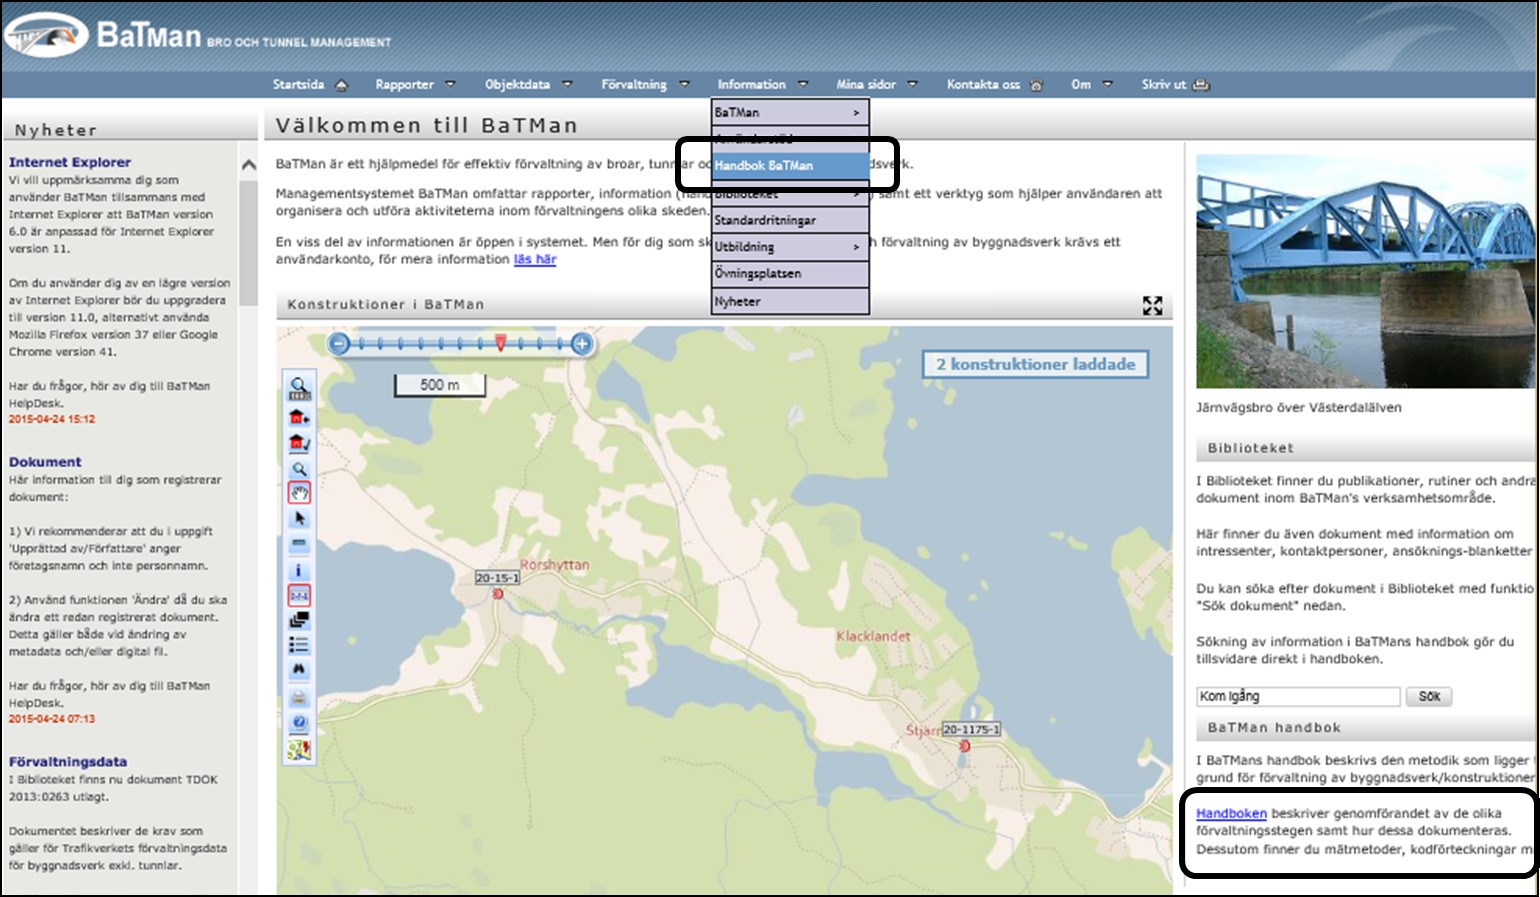Click the 500 m scale bar

[440, 385]
